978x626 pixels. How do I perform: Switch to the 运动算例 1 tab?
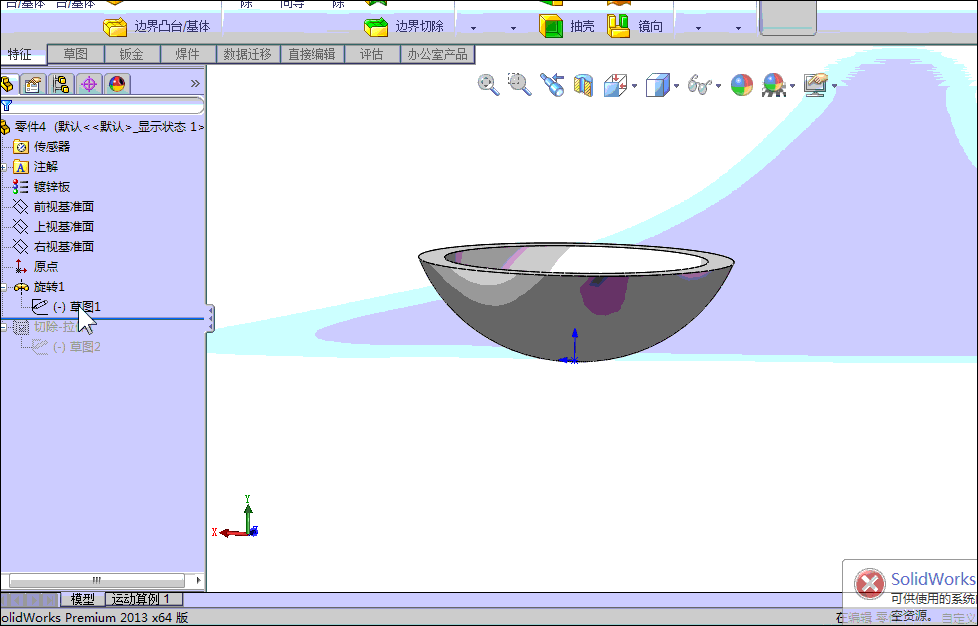[x=144, y=600]
